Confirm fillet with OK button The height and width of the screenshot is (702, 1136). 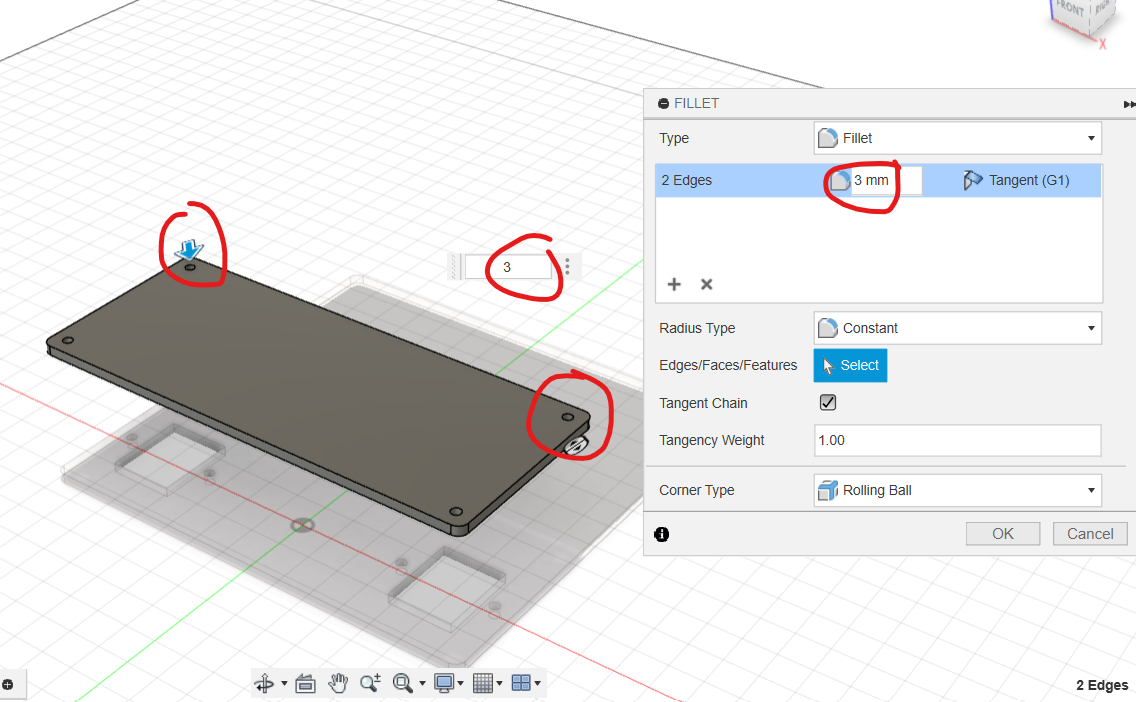1002,534
